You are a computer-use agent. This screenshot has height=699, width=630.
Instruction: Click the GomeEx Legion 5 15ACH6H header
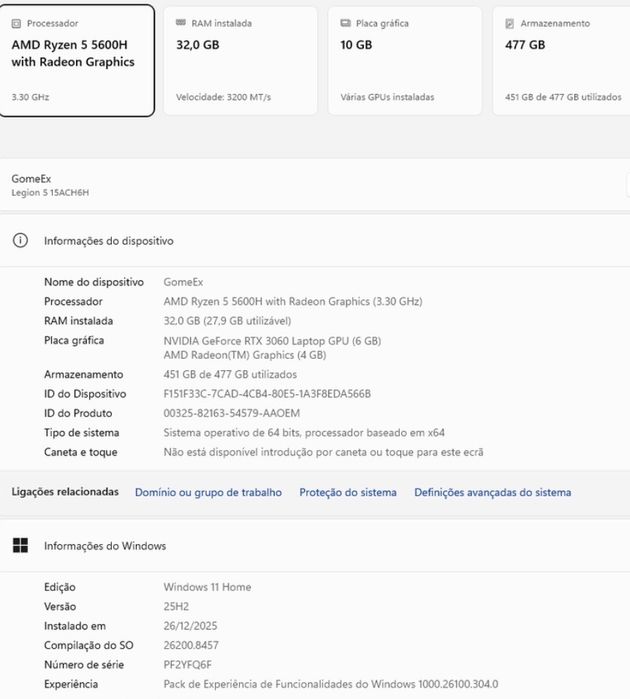pyautogui.click(x=315, y=185)
